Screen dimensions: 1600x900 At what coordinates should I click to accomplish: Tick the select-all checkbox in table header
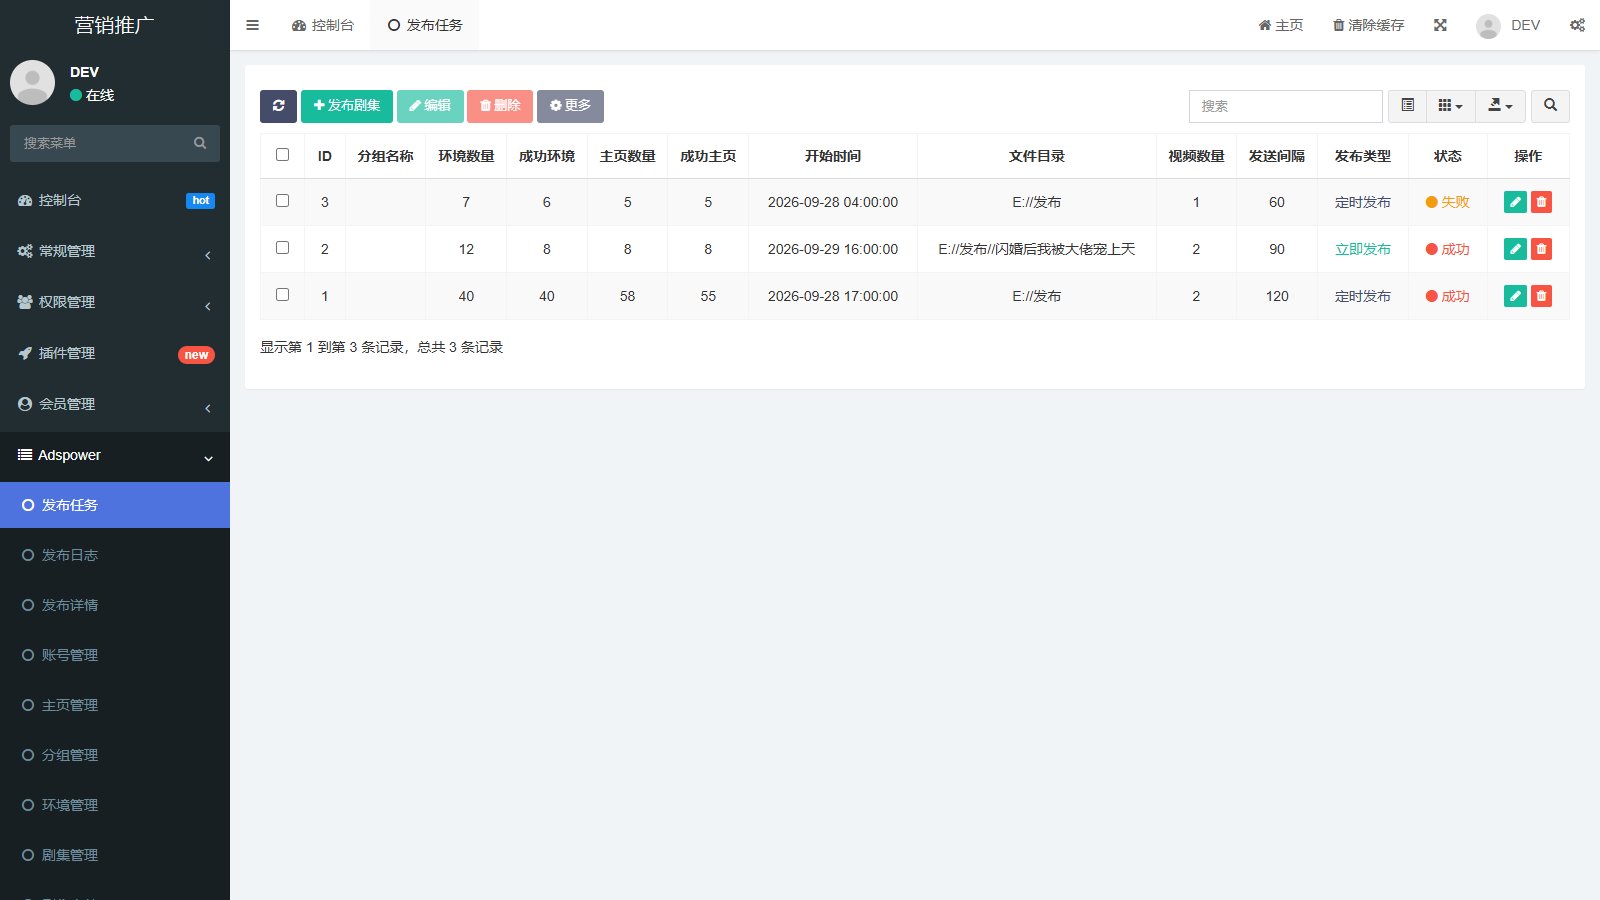(282, 155)
